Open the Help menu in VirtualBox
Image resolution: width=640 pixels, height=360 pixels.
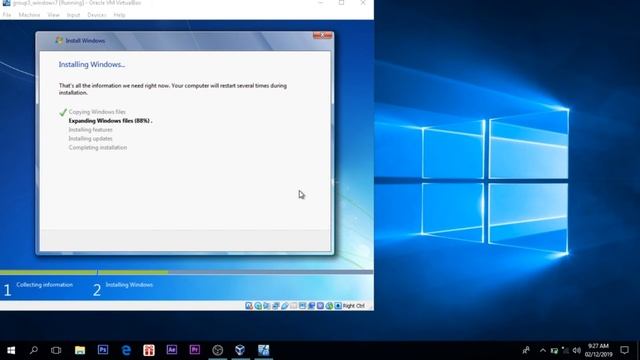(x=119, y=15)
